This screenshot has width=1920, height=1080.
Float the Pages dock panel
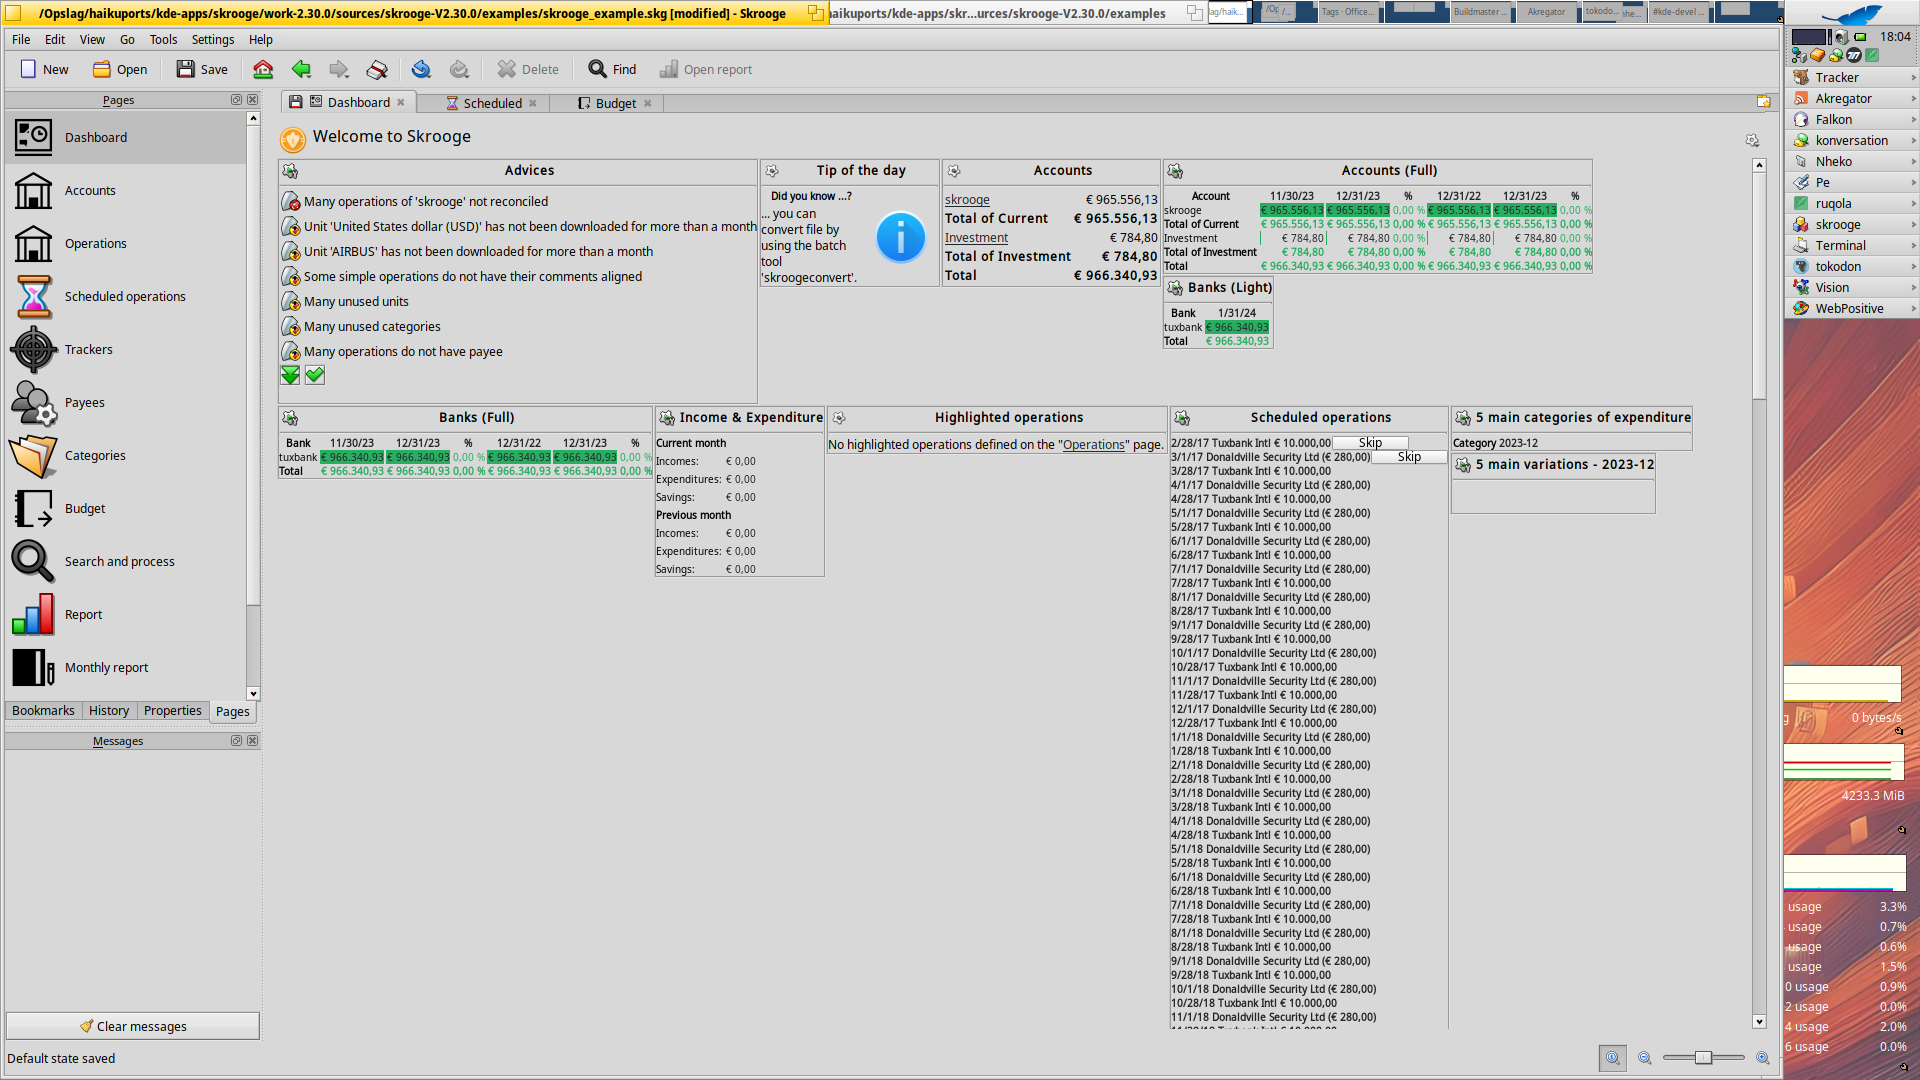tap(237, 100)
